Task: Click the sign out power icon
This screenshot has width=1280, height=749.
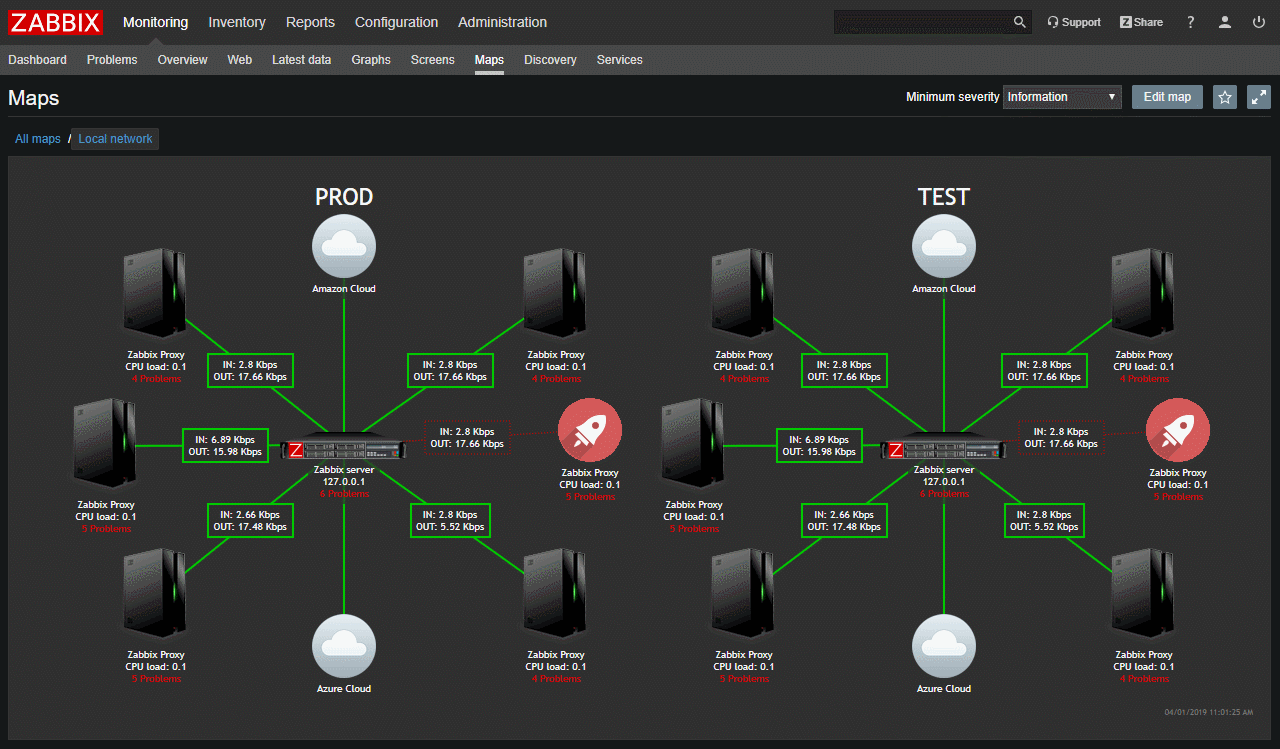Action: coord(1258,22)
